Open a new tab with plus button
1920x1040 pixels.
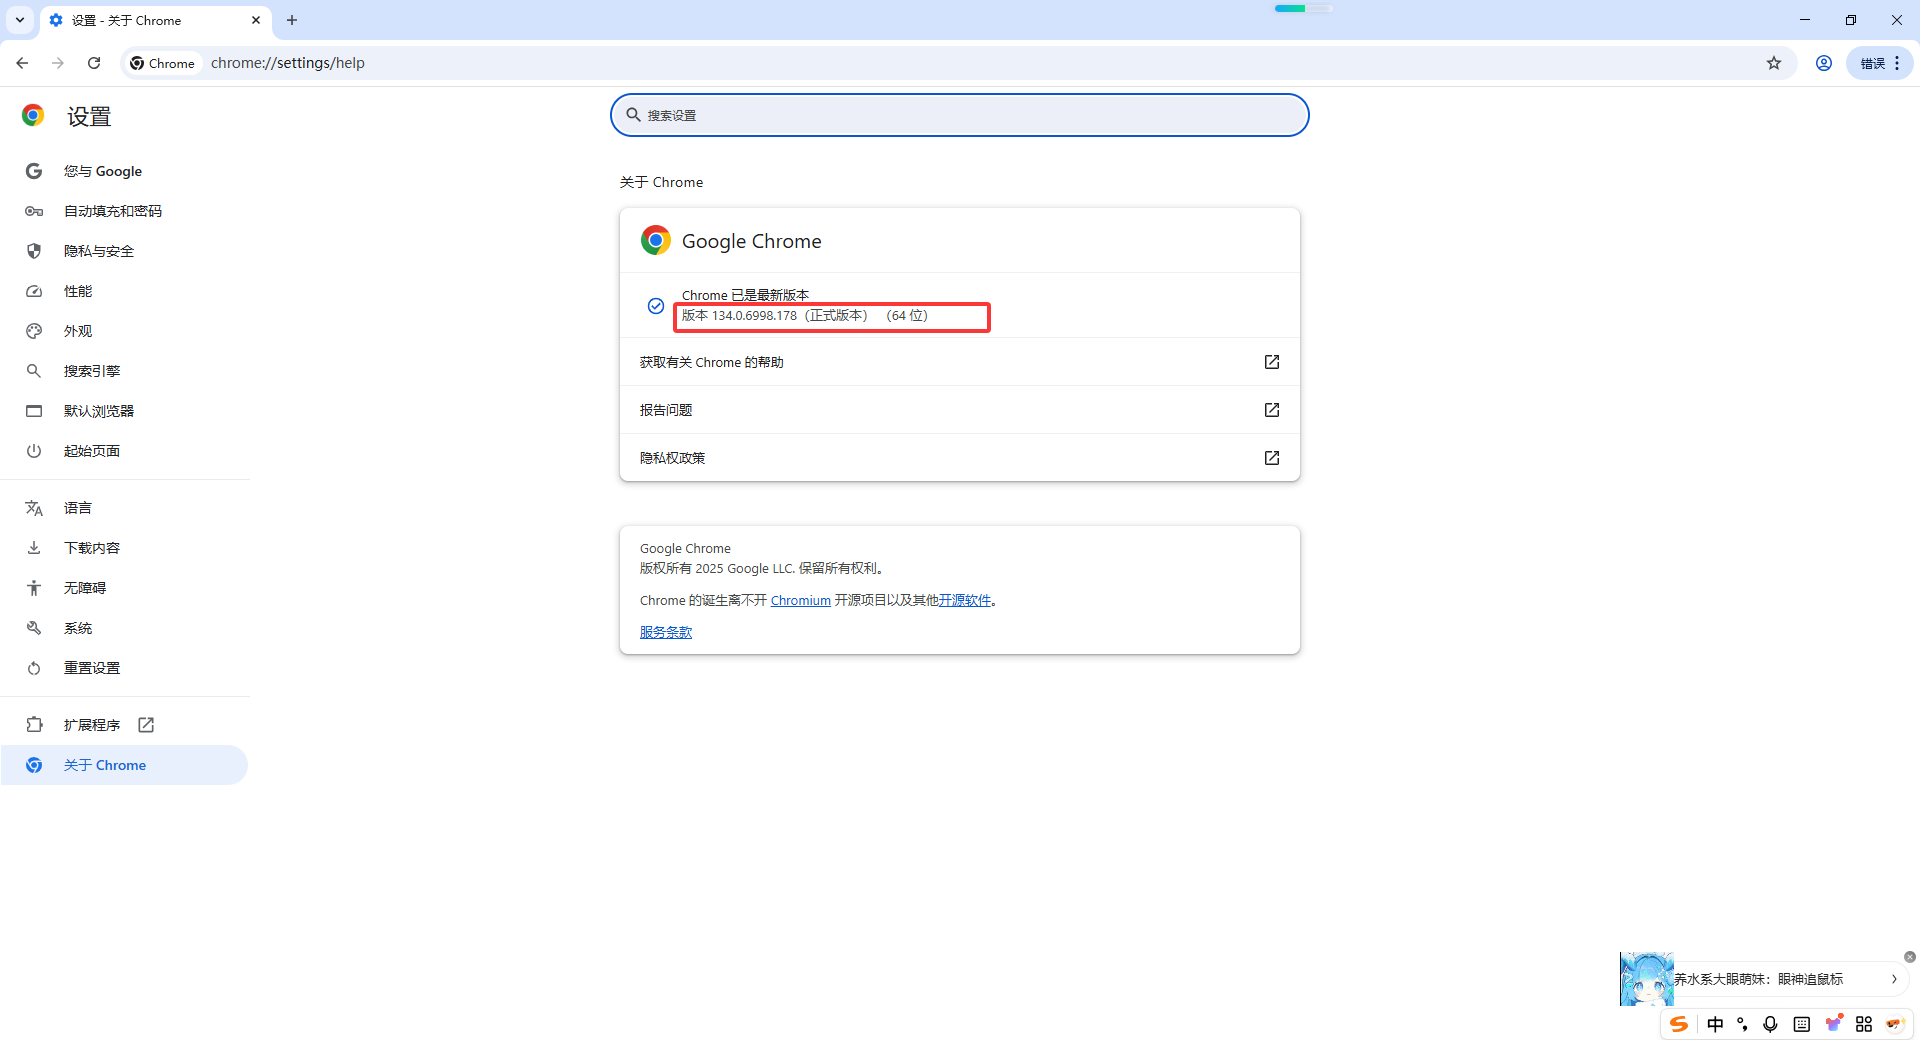click(292, 20)
